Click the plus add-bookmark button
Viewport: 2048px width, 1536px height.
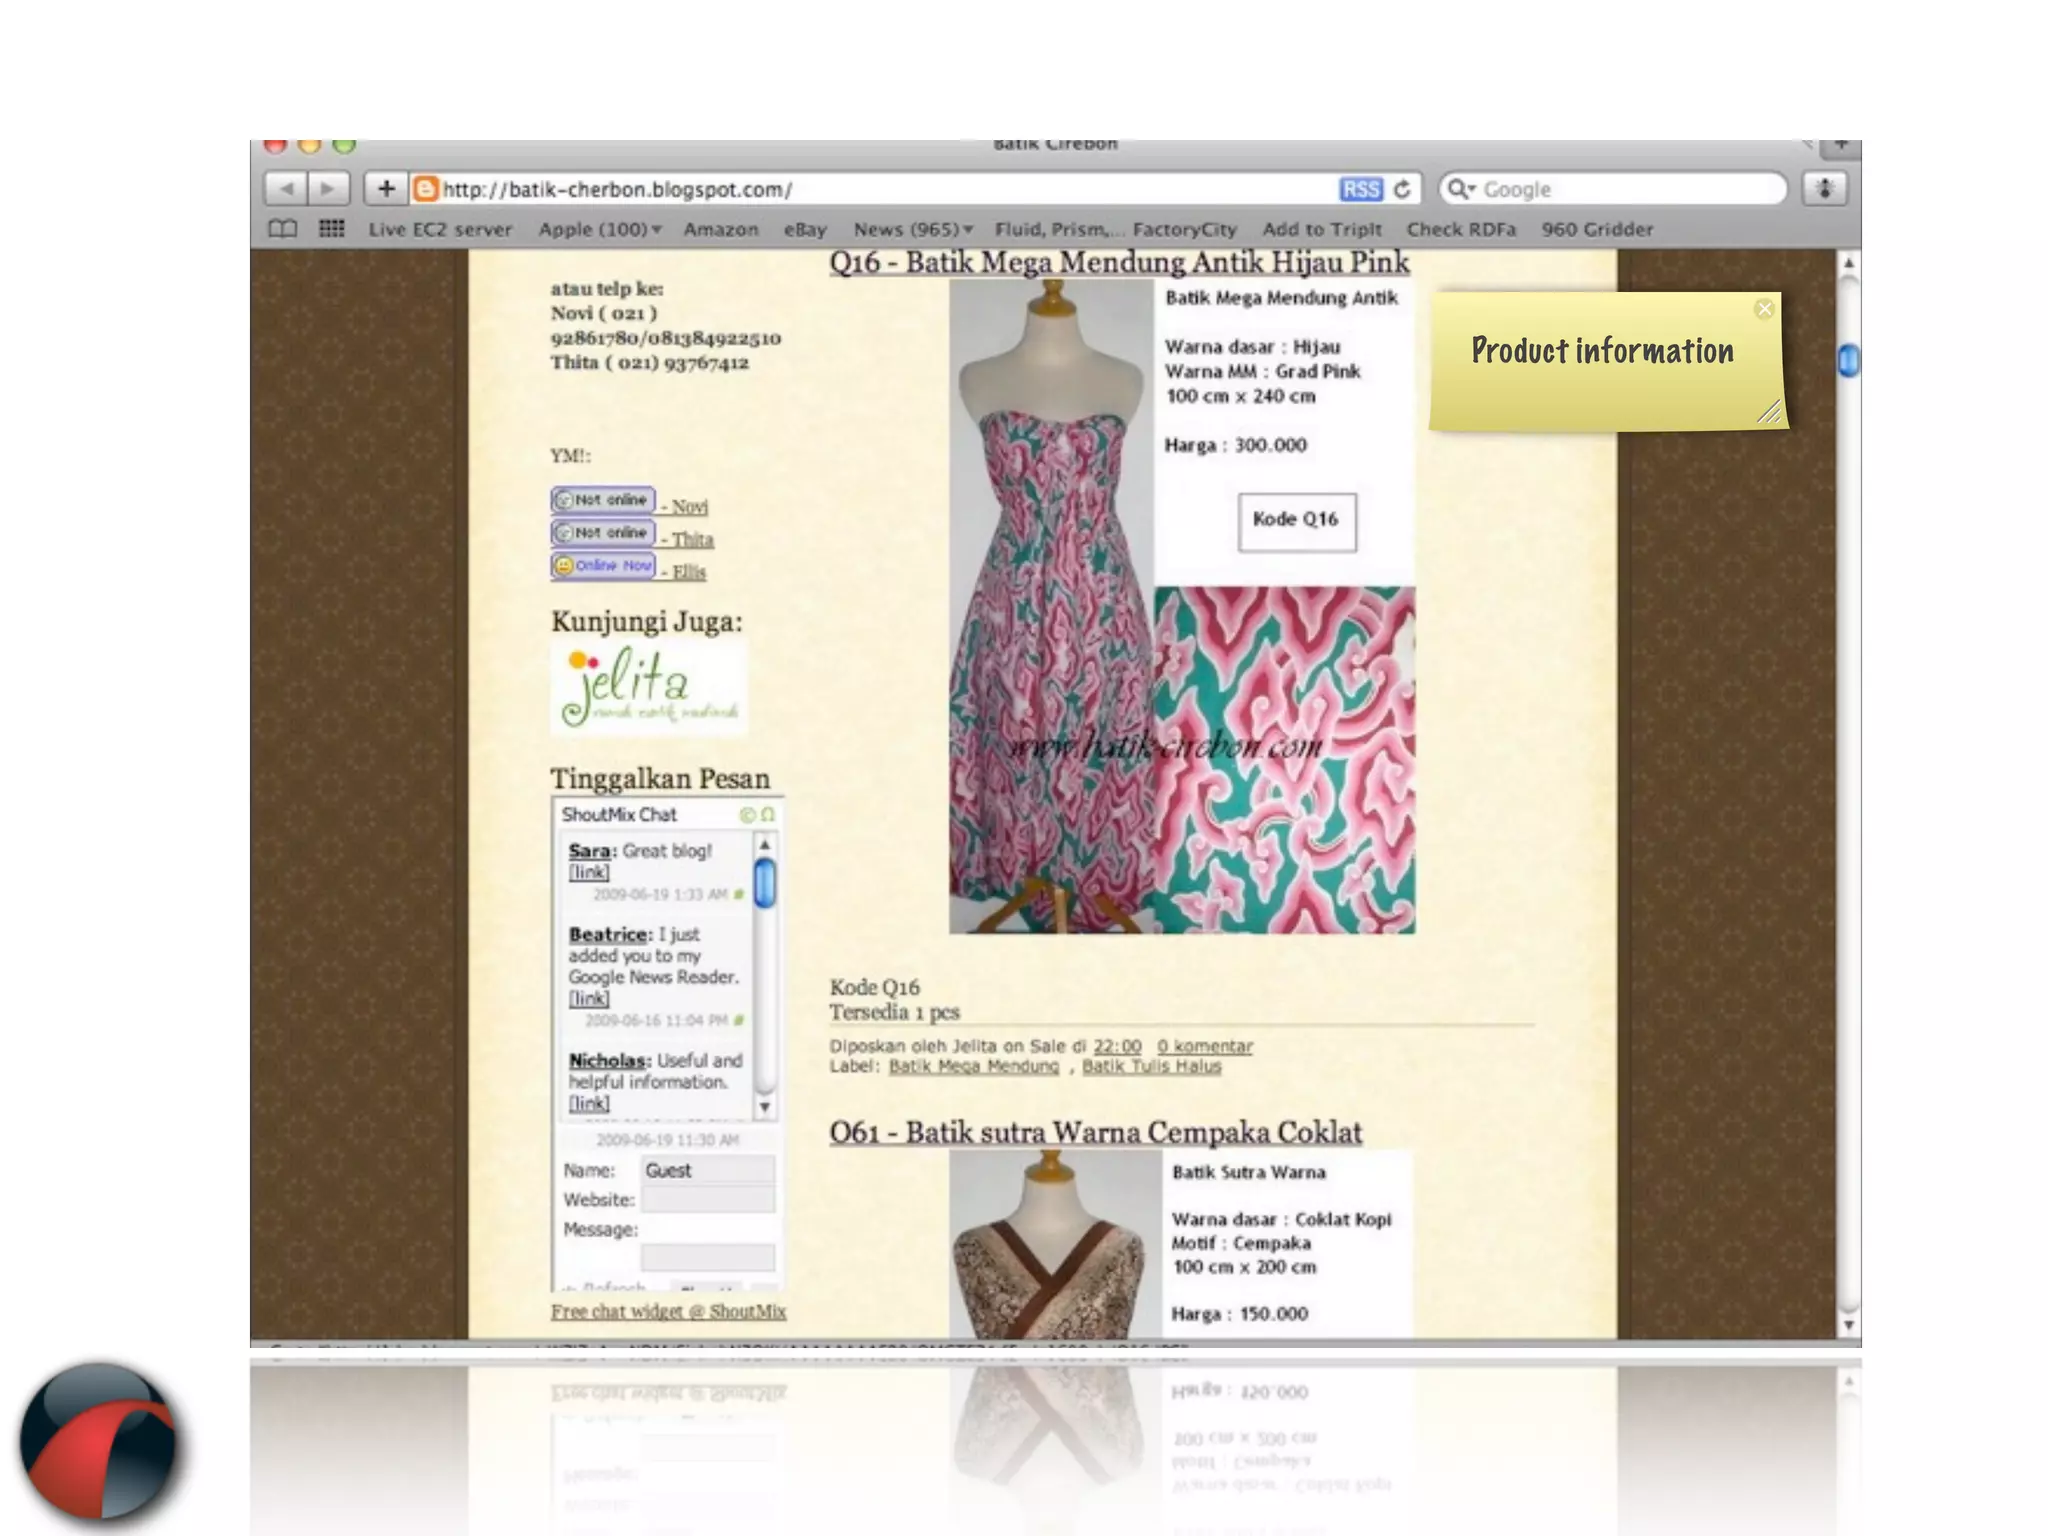(x=386, y=188)
